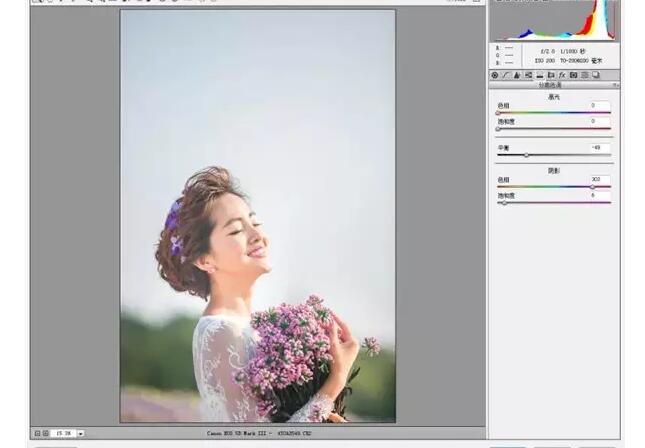645x448 pixels.
Task: Show the Presets panel icon
Action: coord(584,75)
